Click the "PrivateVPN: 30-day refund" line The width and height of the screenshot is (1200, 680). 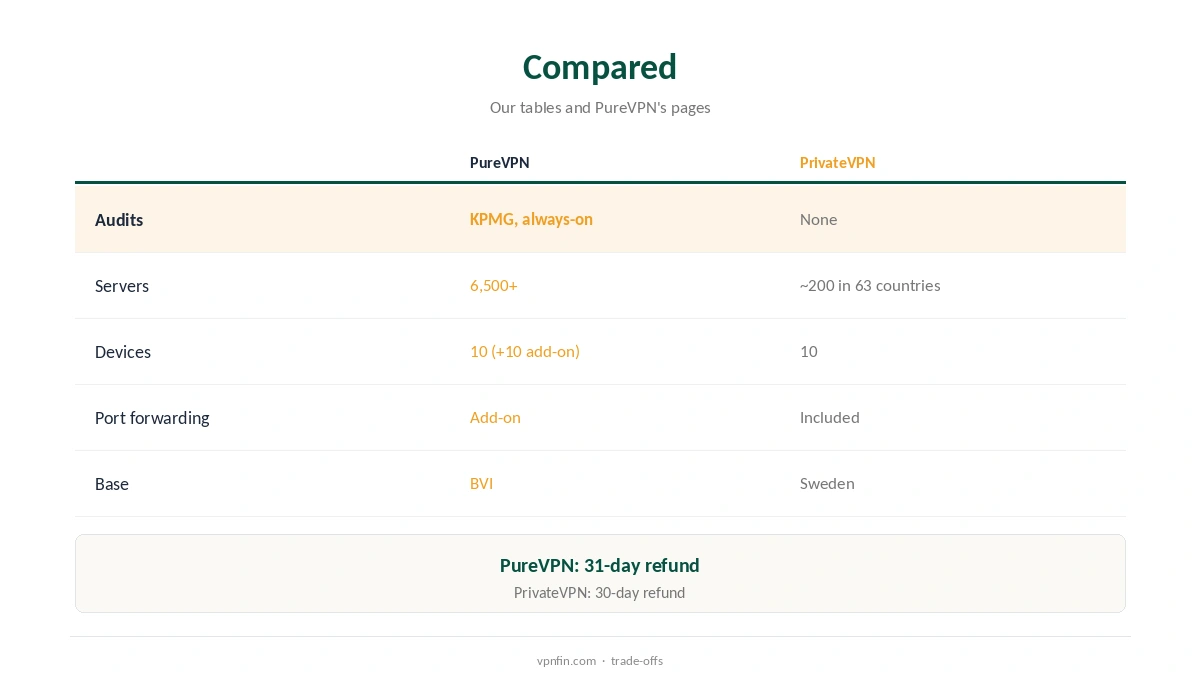pyautogui.click(x=600, y=592)
